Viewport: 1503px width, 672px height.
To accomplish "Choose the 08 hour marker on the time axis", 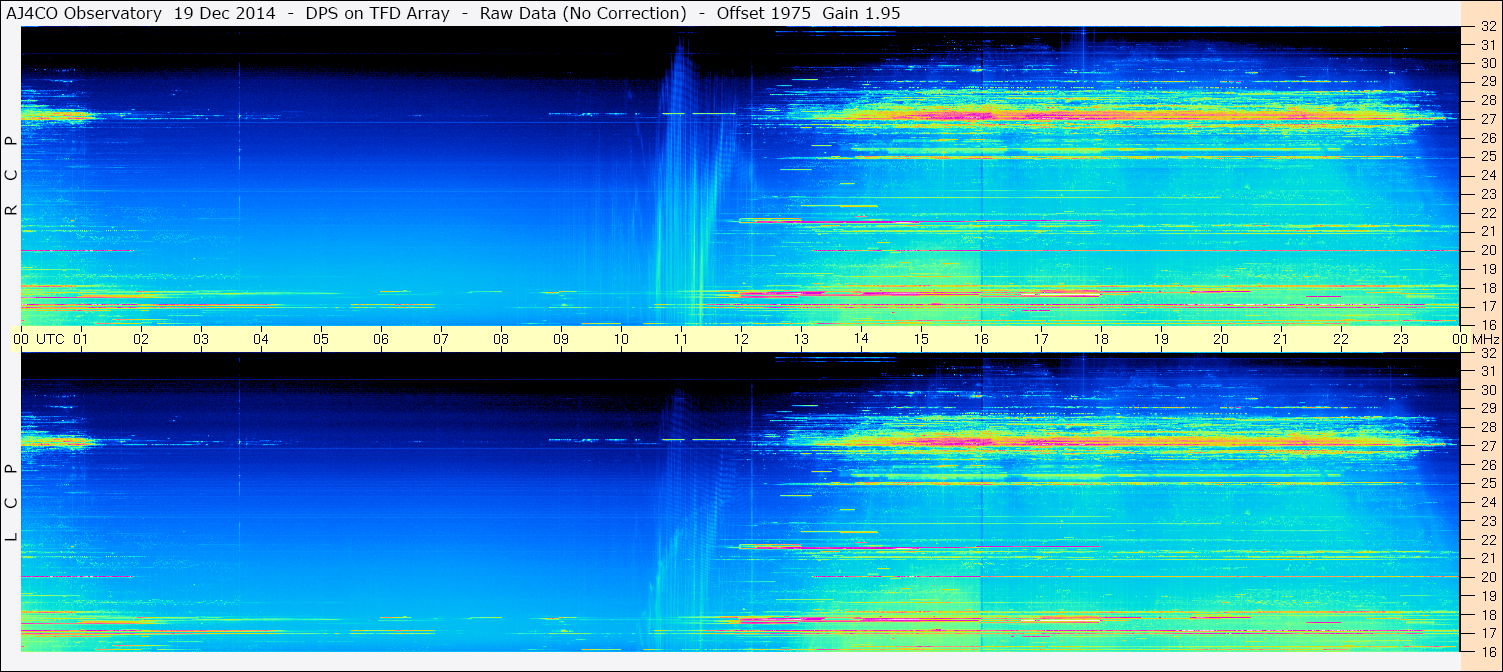I will click(501, 339).
